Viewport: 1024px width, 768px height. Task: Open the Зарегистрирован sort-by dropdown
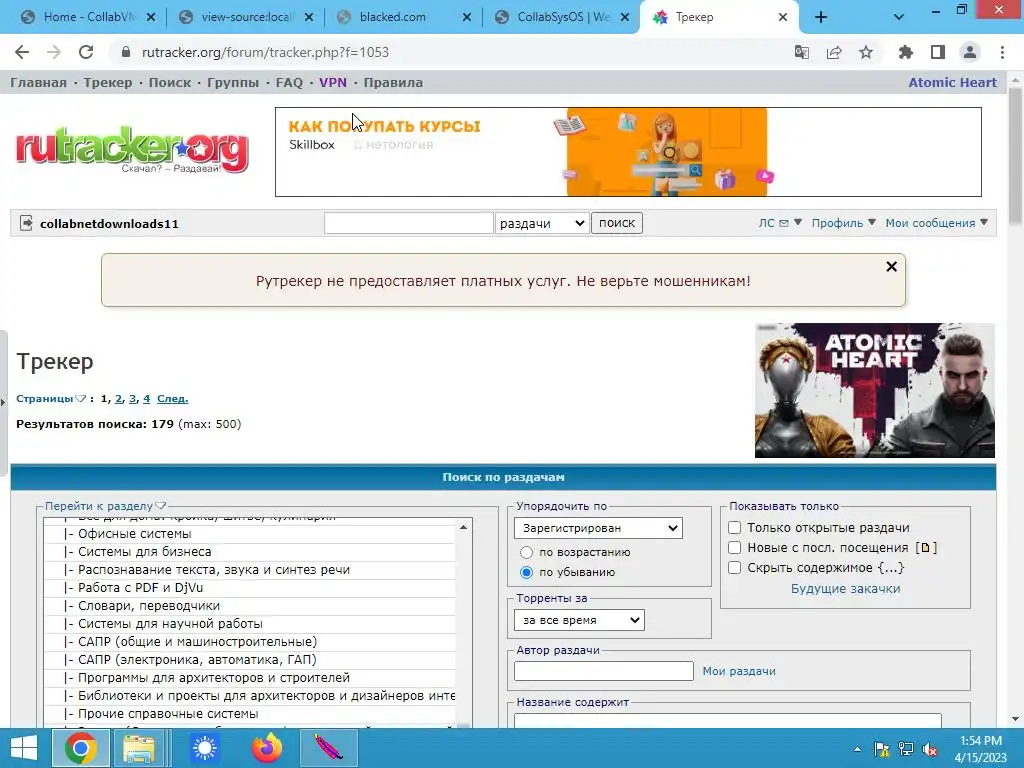[x=598, y=528]
